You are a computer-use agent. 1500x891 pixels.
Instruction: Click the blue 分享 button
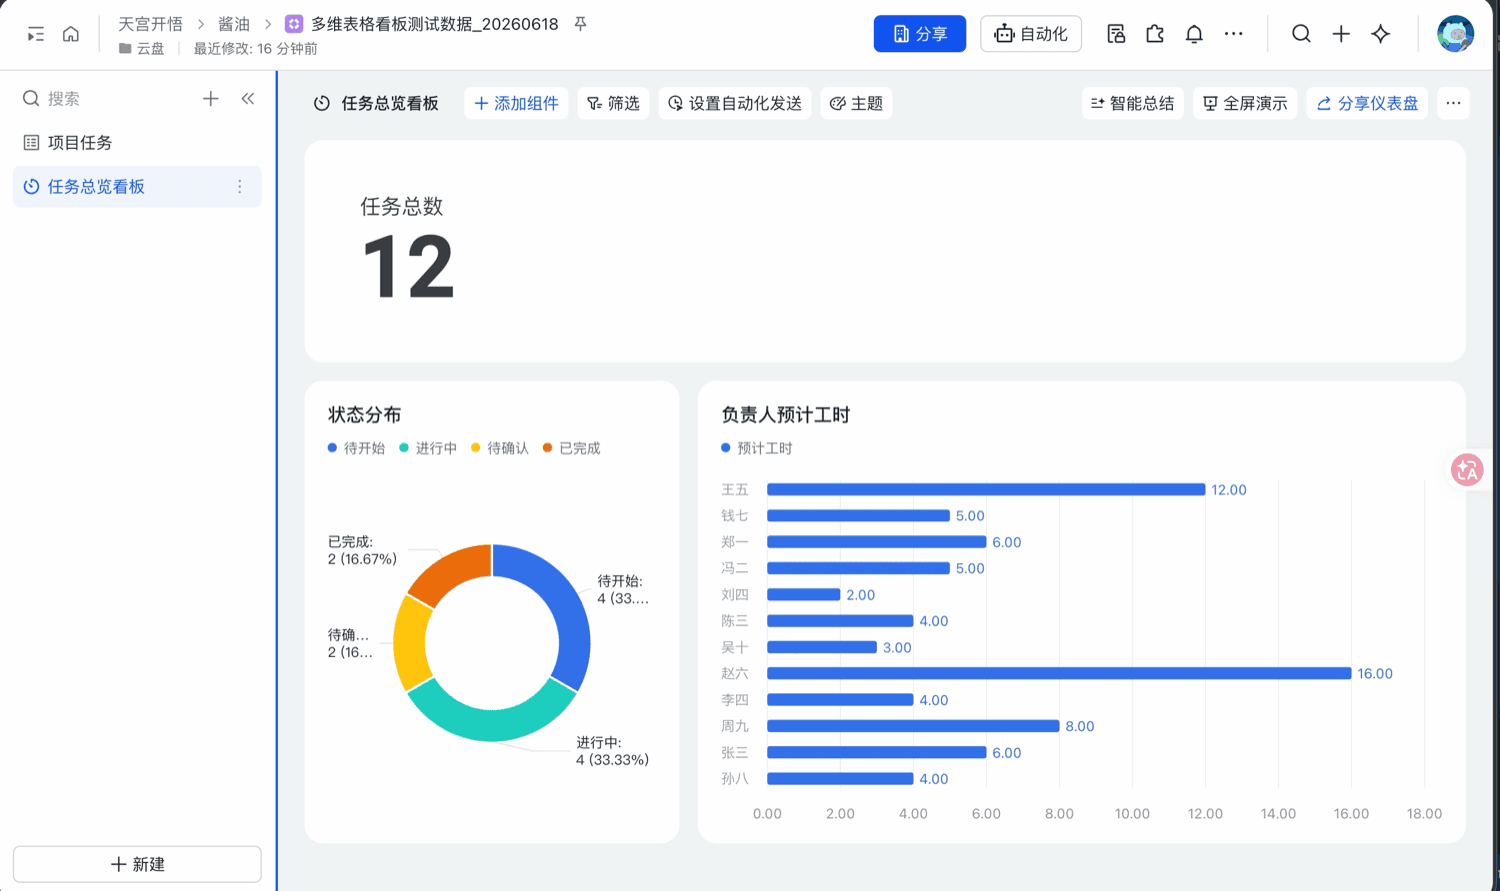(x=920, y=34)
